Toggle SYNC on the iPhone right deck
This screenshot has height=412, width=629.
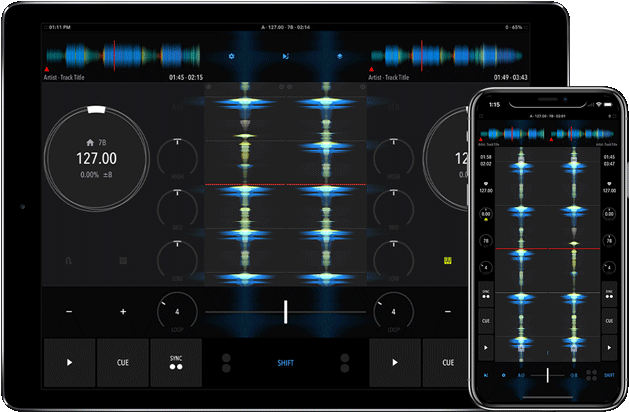coord(609,294)
